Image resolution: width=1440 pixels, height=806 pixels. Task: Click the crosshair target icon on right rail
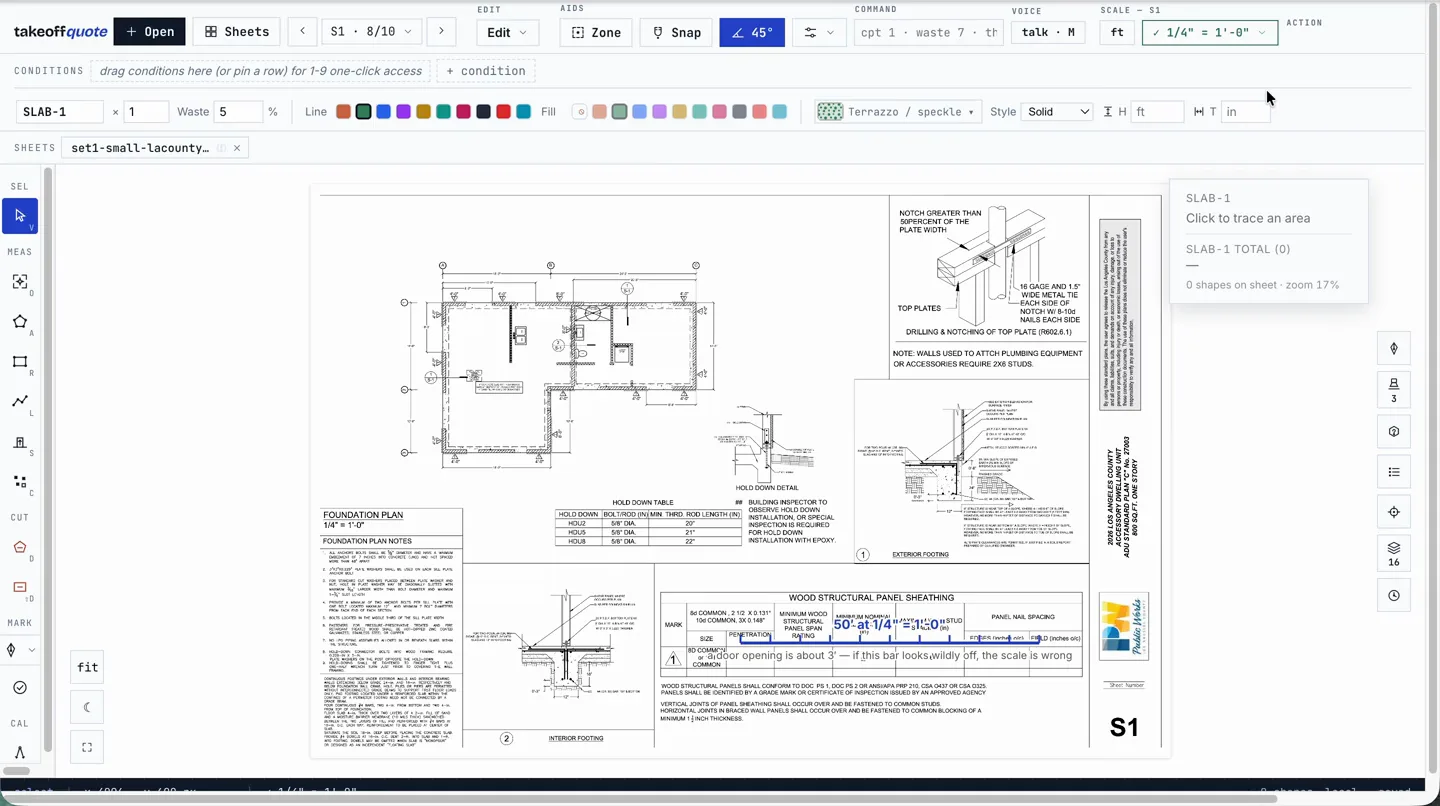1394,512
